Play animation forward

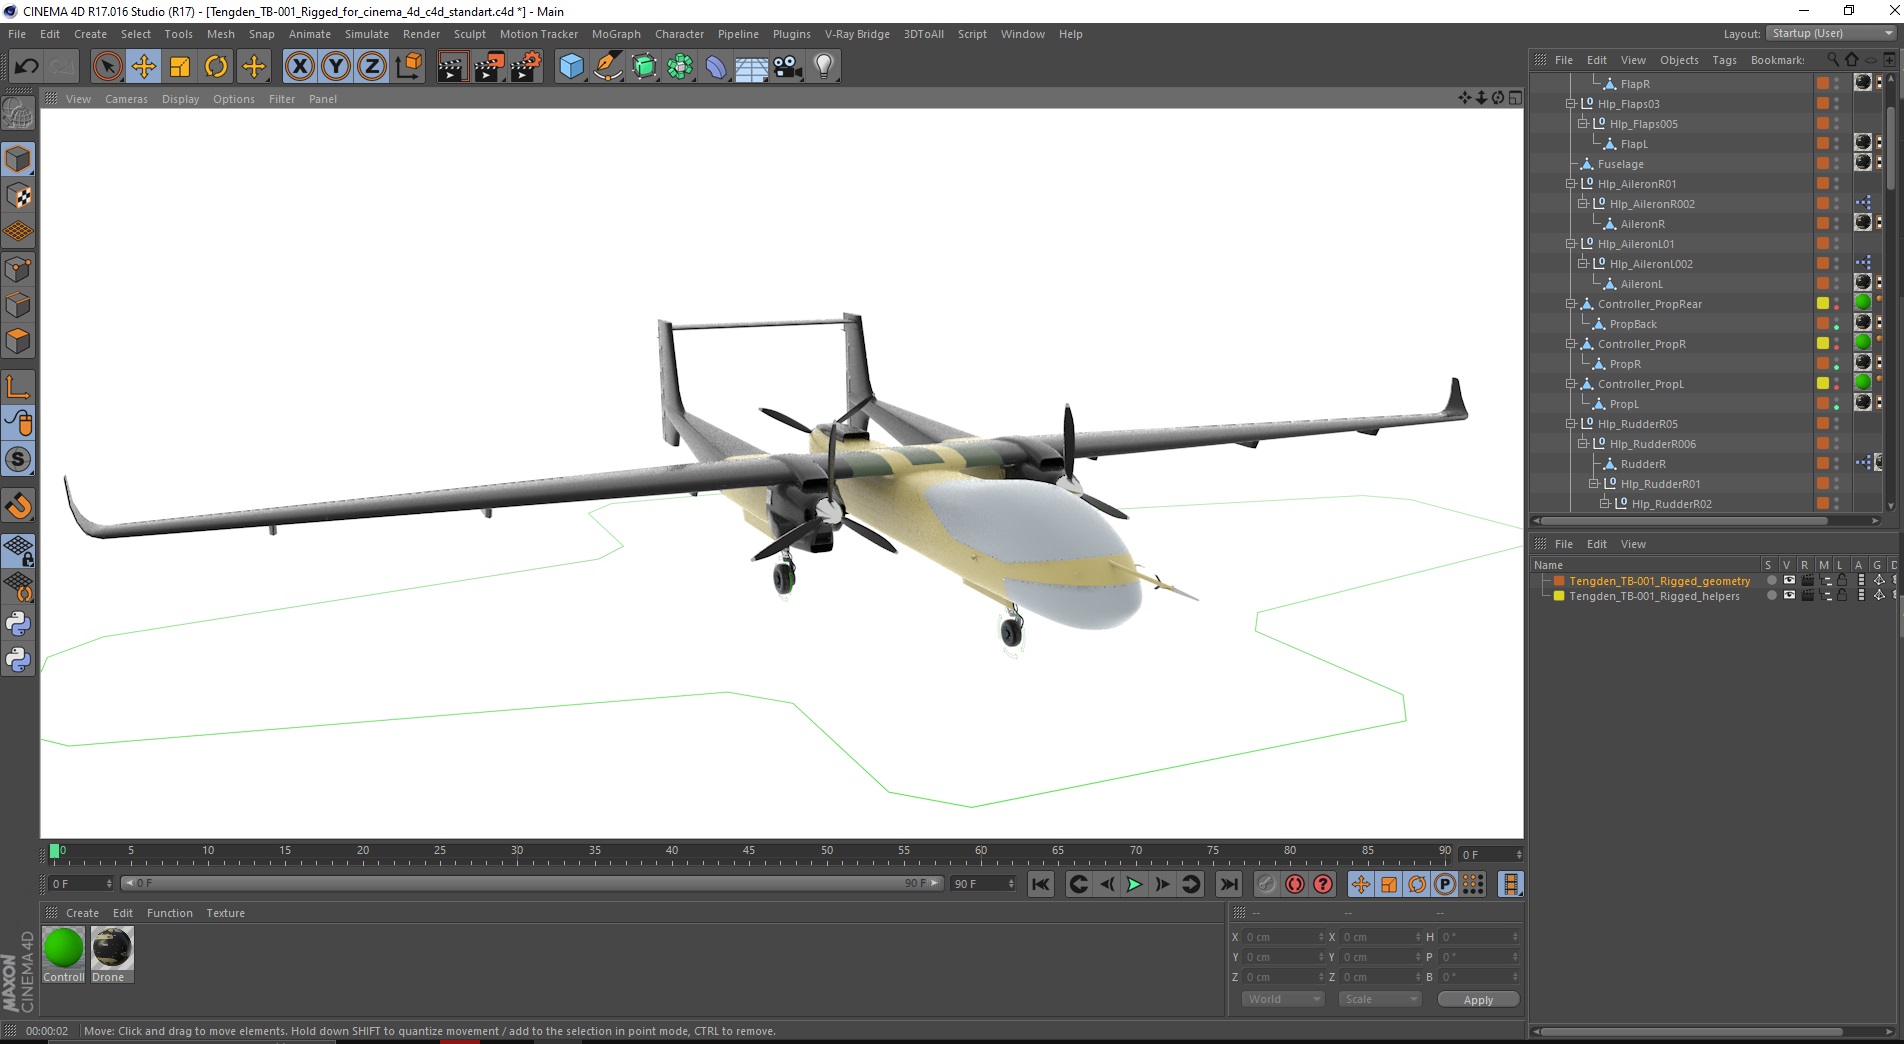(x=1134, y=884)
